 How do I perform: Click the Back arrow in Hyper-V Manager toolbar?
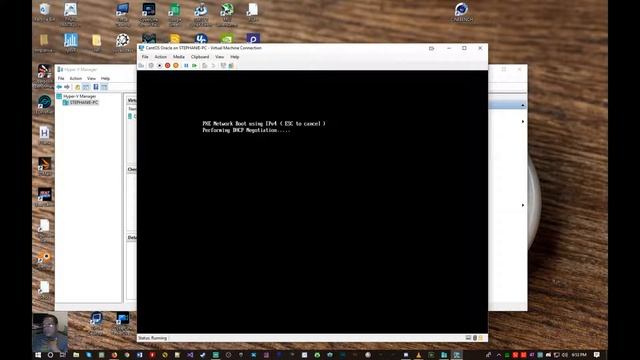tap(60, 87)
